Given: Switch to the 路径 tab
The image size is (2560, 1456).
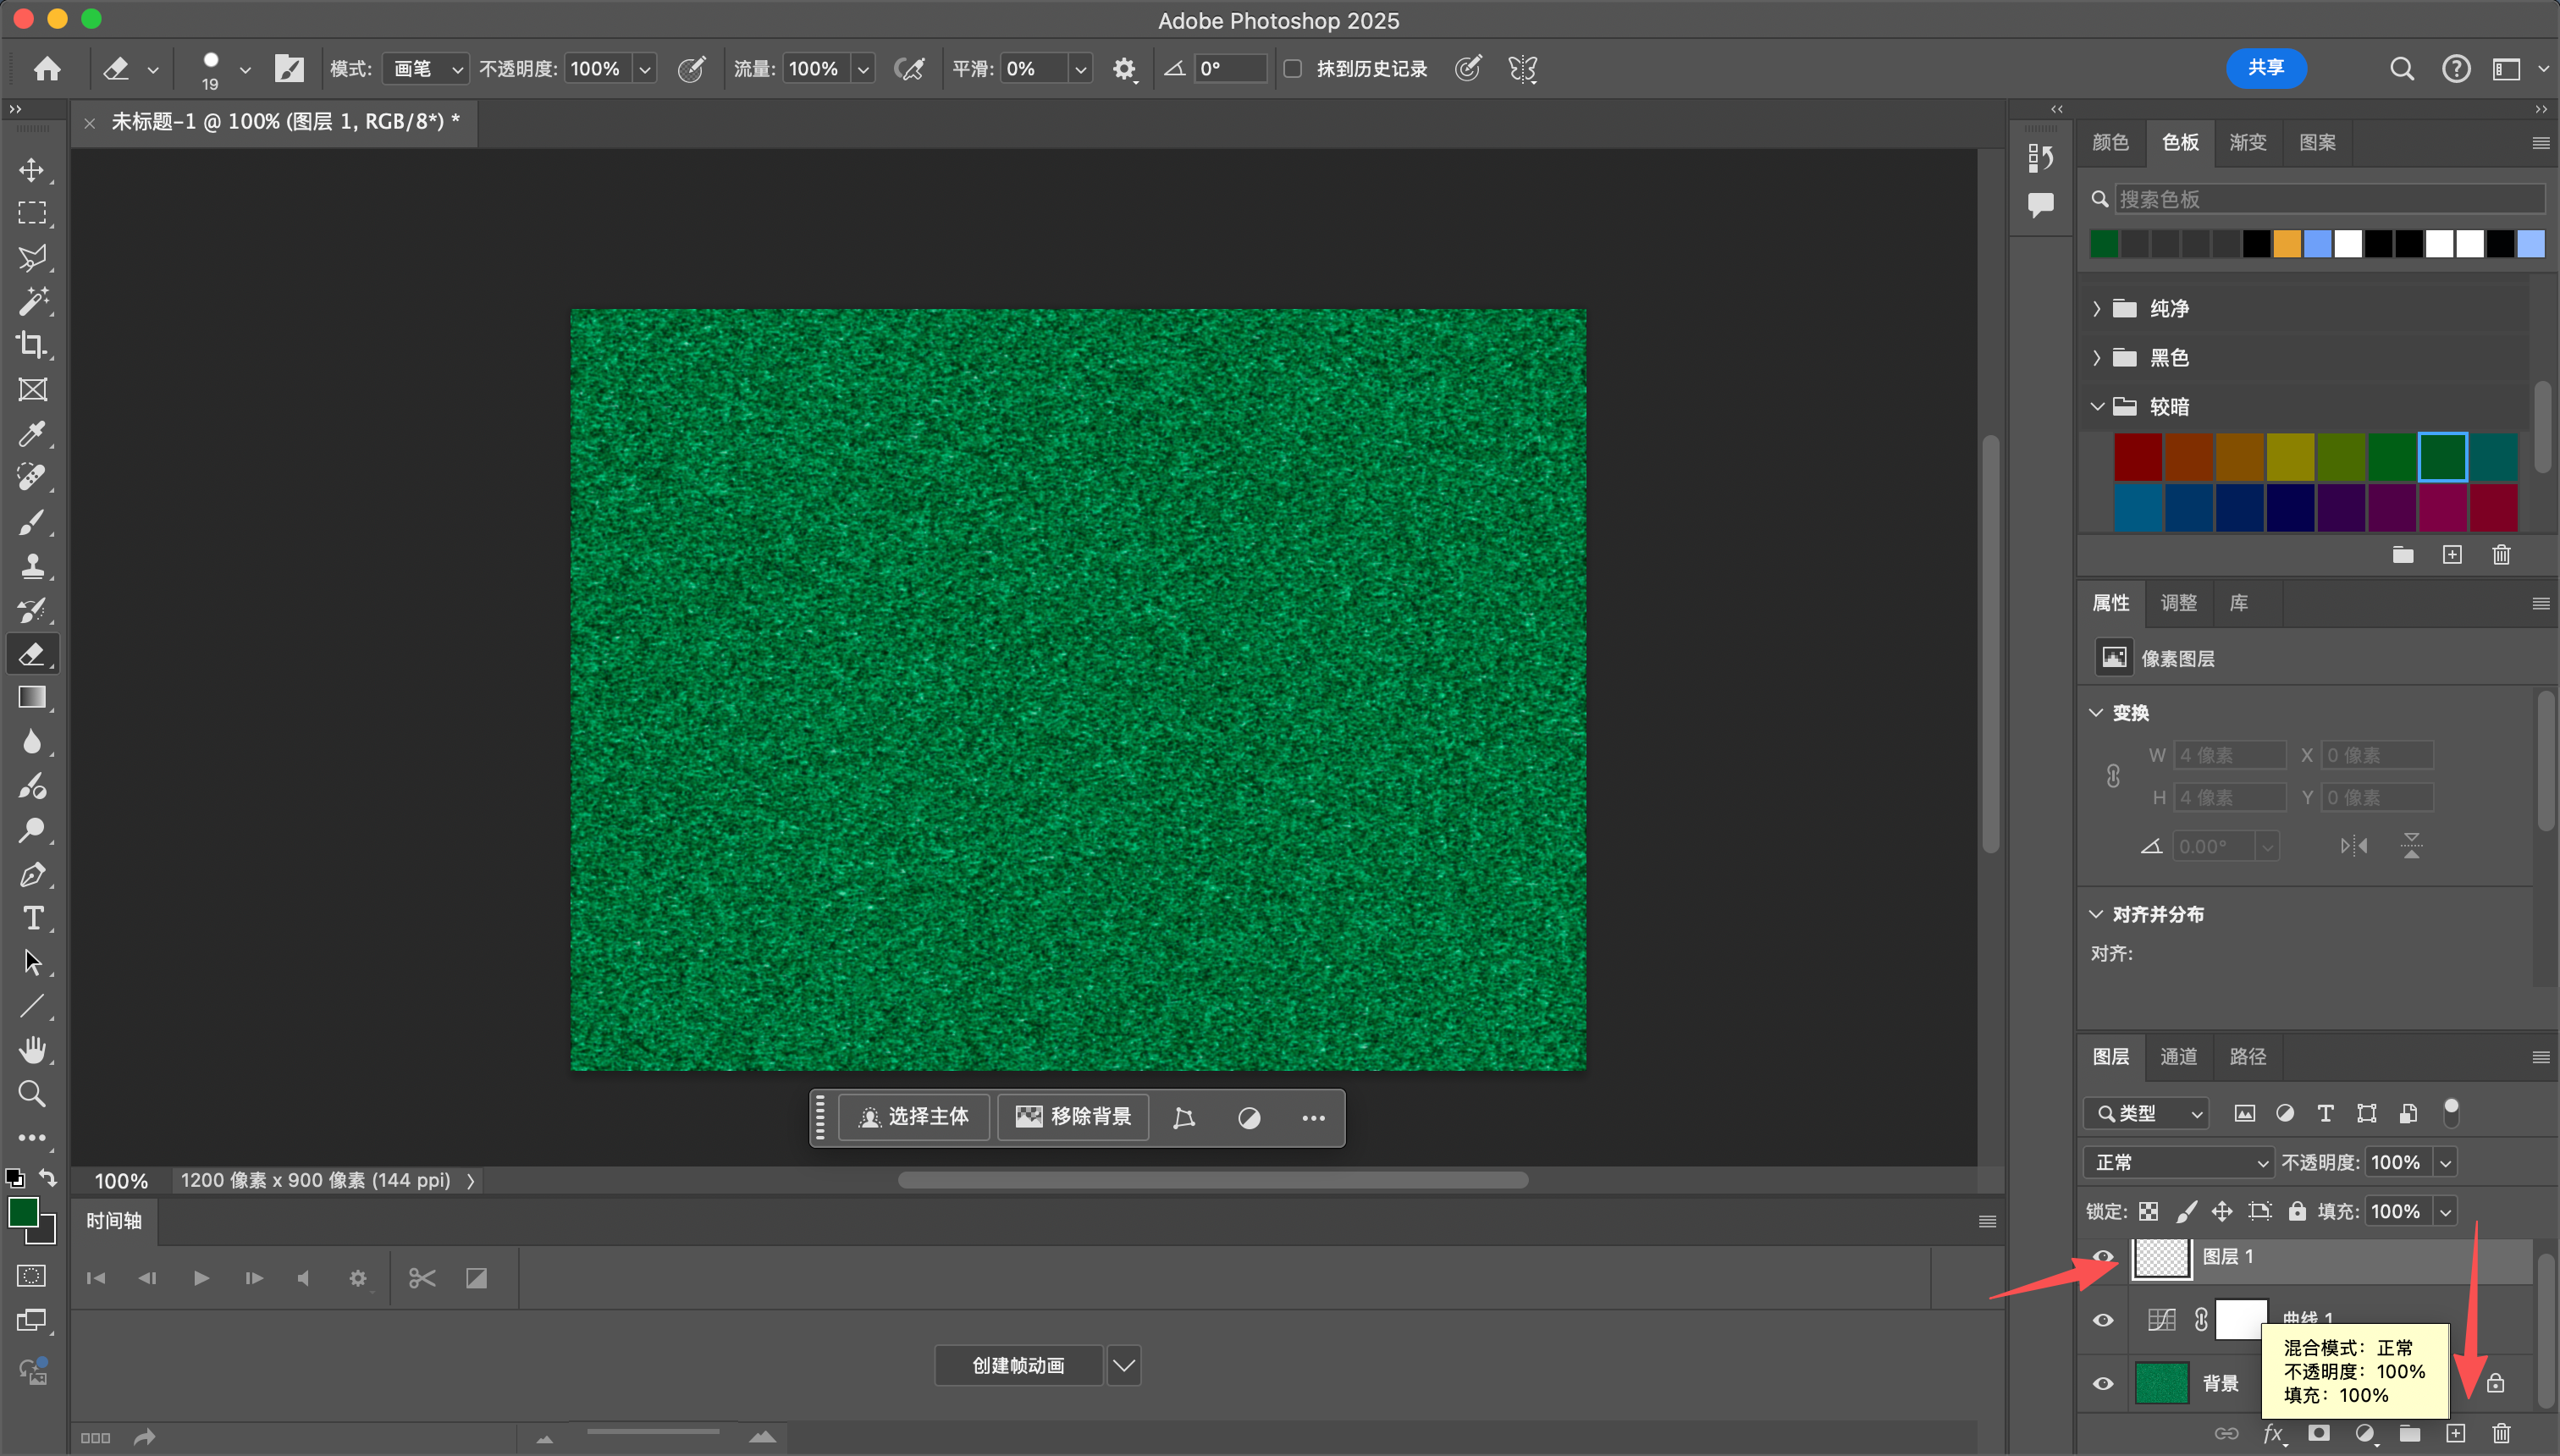Looking at the screenshot, I should tap(2247, 1056).
